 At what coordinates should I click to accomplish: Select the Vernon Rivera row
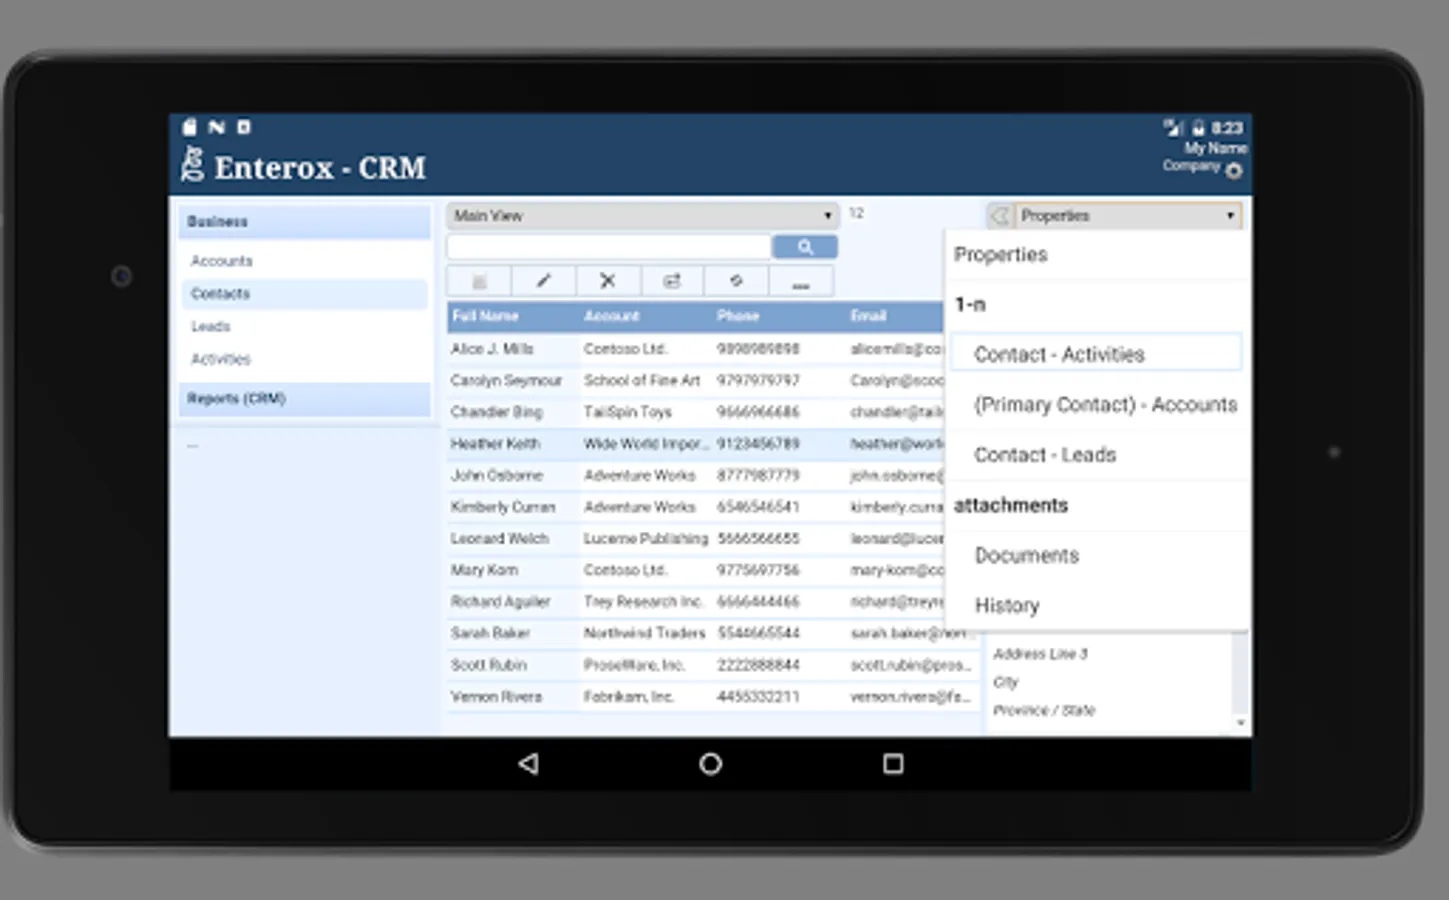pos(712,697)
